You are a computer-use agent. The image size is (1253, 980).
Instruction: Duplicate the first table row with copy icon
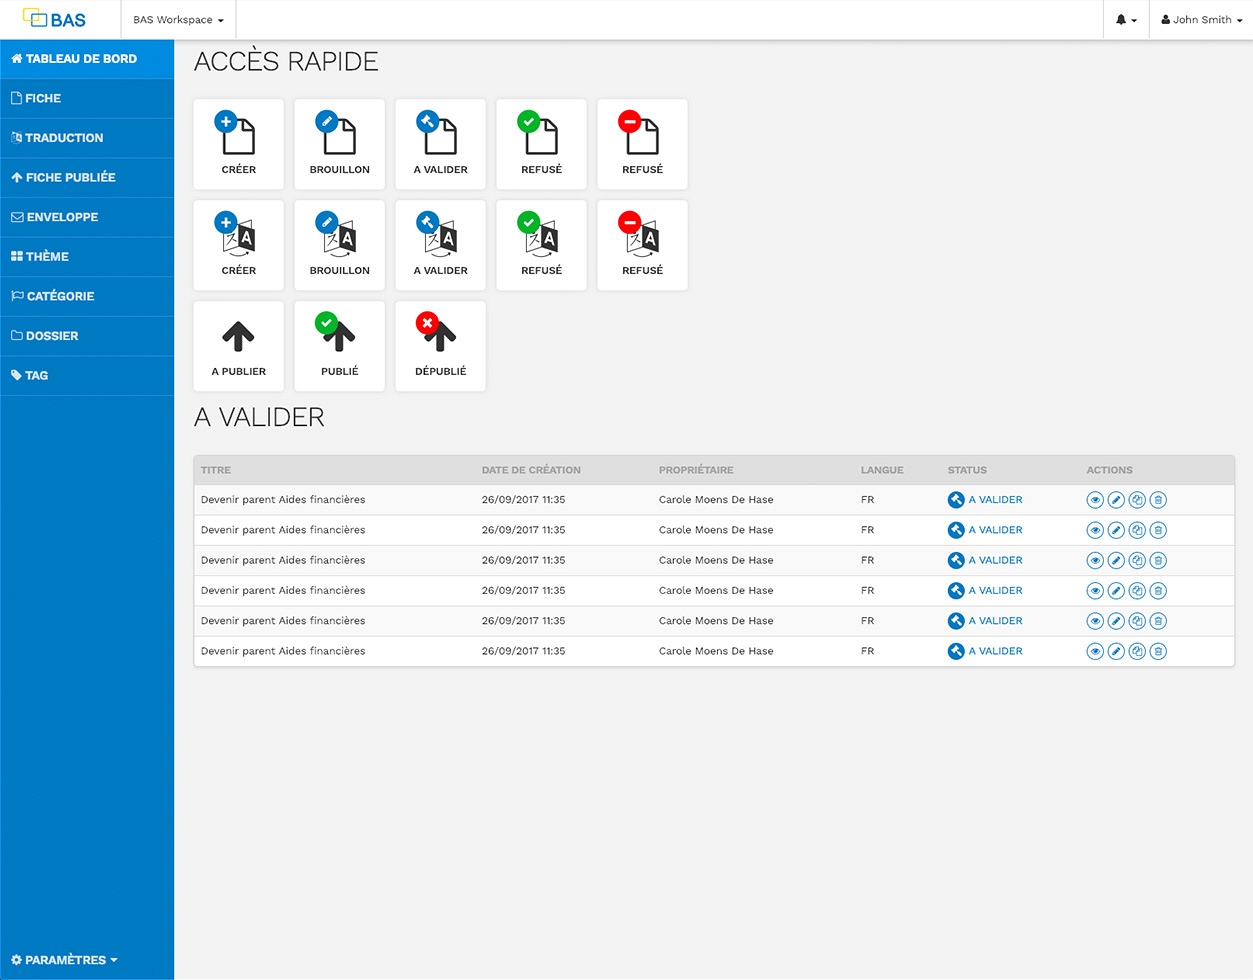pos(1137,500)
